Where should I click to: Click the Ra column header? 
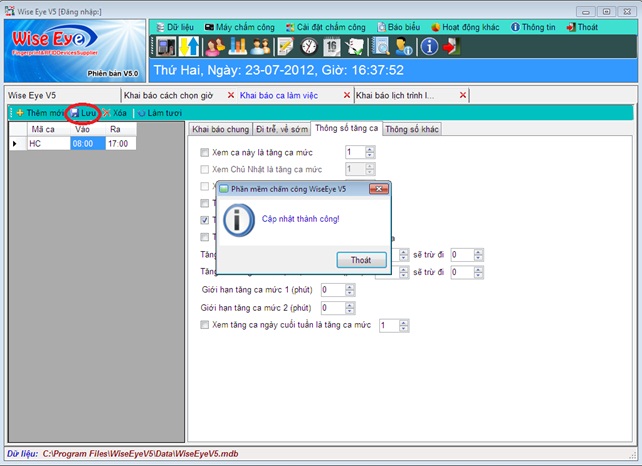121,129
